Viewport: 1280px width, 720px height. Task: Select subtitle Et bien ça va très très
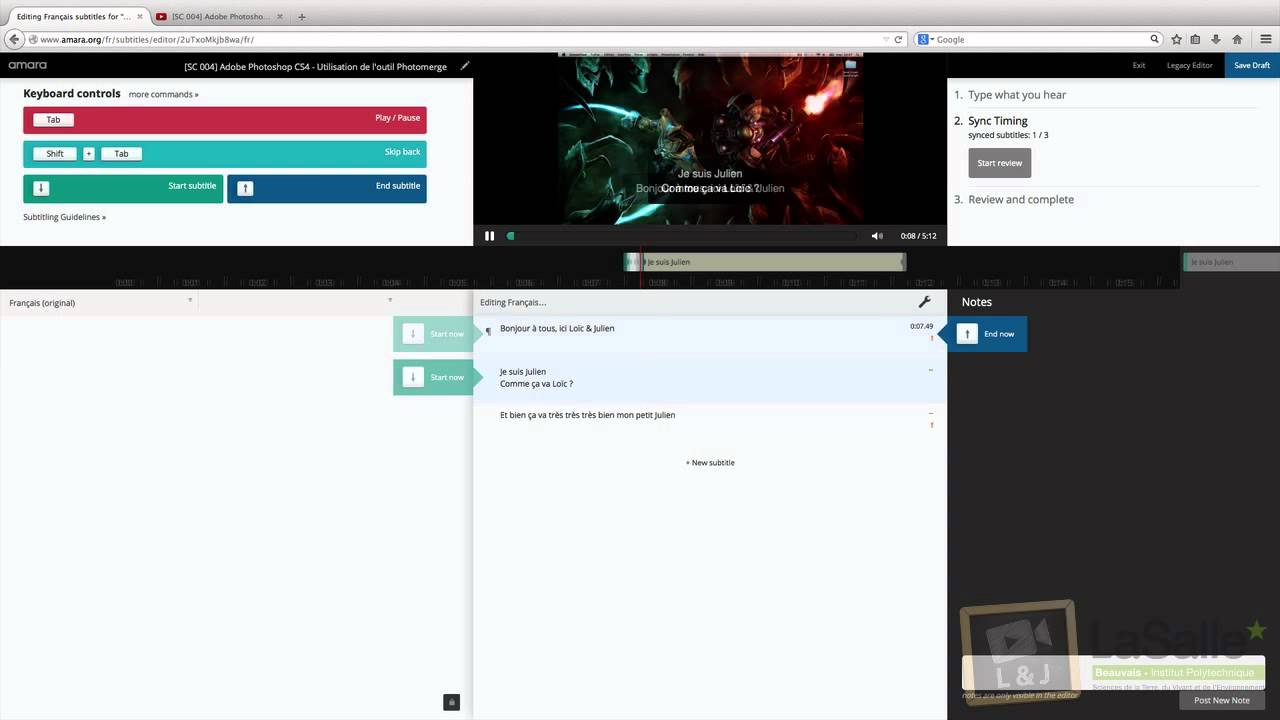point(709,420)
